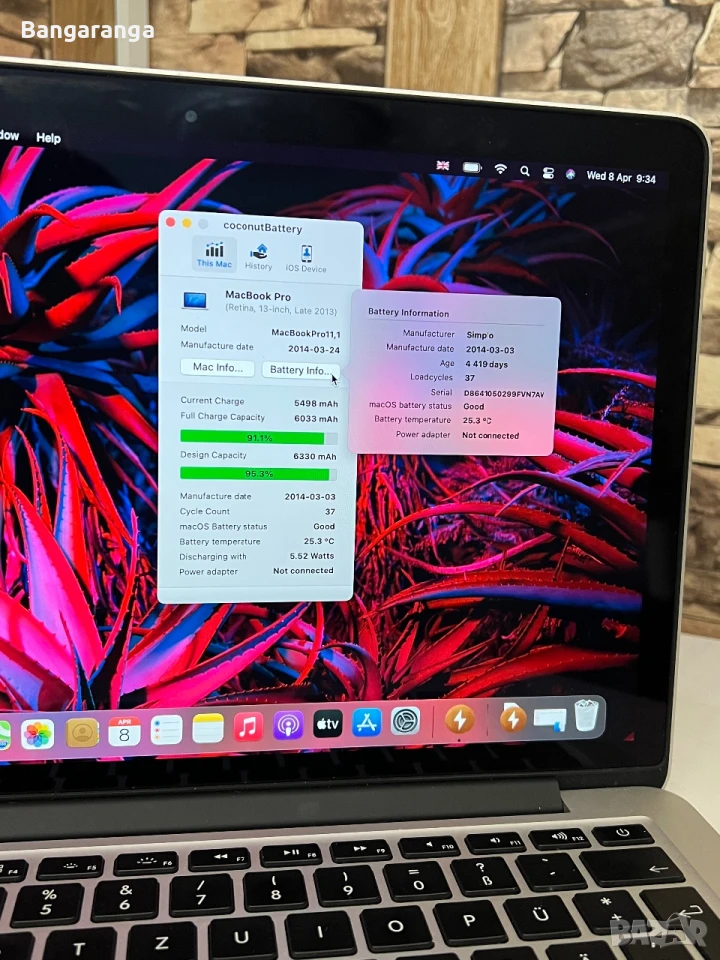This screenshot has width=720, height=960.
Task: Open App Store from the dock
Action: [367, 722]
